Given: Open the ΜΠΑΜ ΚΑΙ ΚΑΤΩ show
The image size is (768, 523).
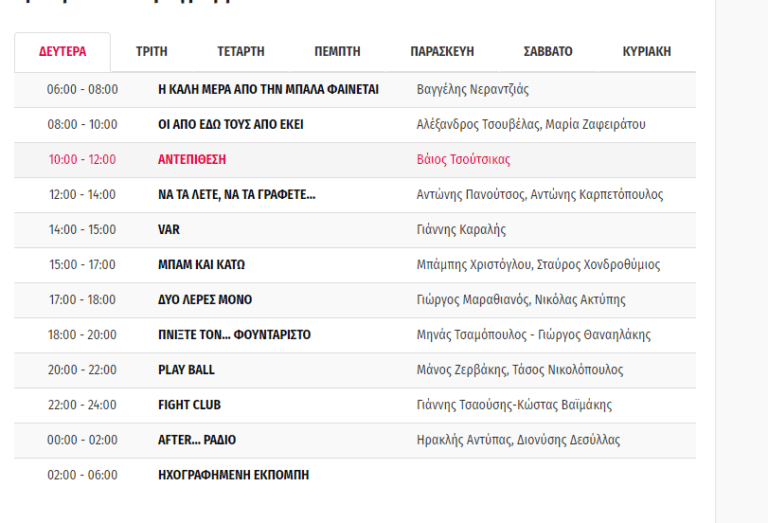Looking at the screenshot, I should click(201, 265).
